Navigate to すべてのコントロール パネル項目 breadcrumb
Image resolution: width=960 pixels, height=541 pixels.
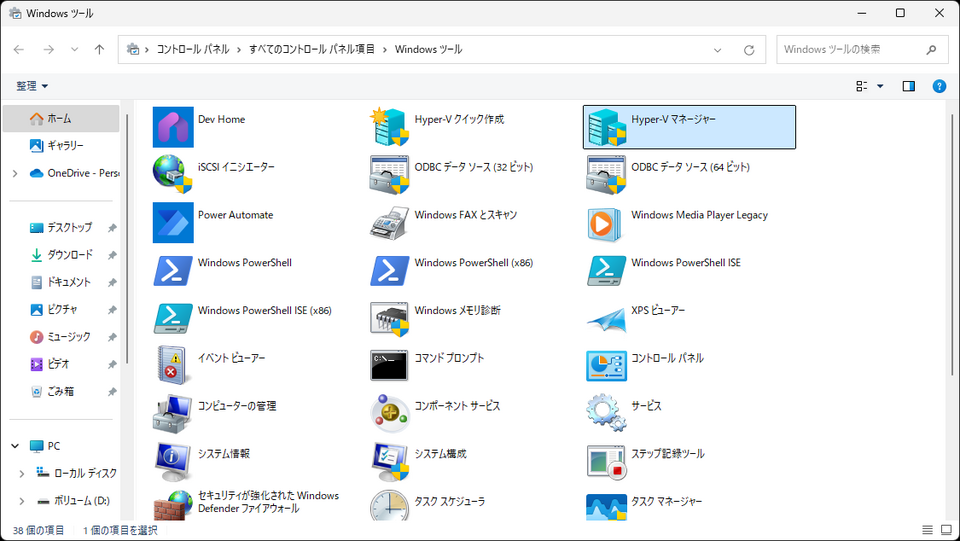tap(312, 50)
